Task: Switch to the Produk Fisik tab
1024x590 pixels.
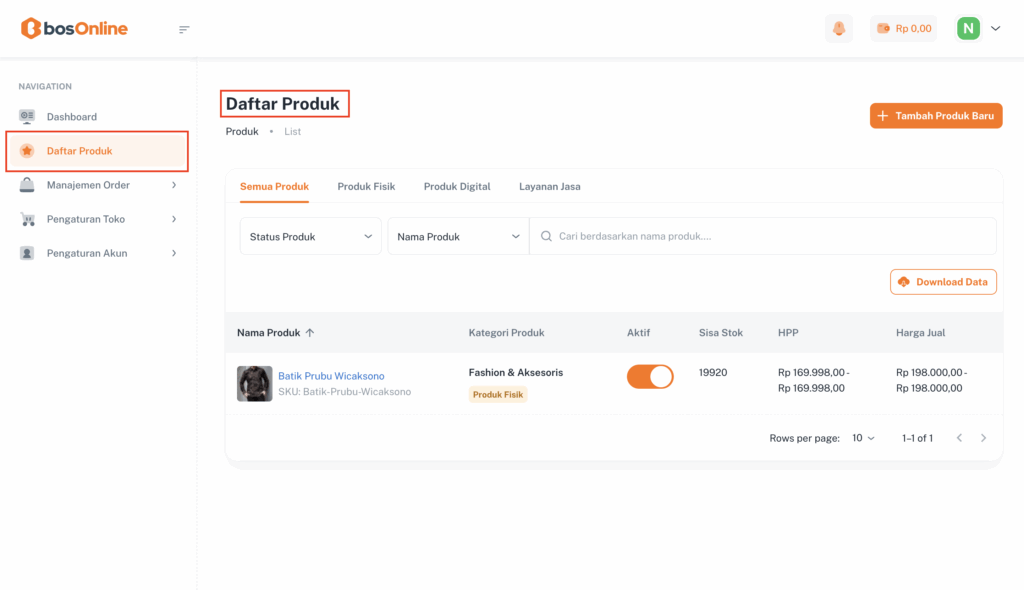Action: point(366,187)
